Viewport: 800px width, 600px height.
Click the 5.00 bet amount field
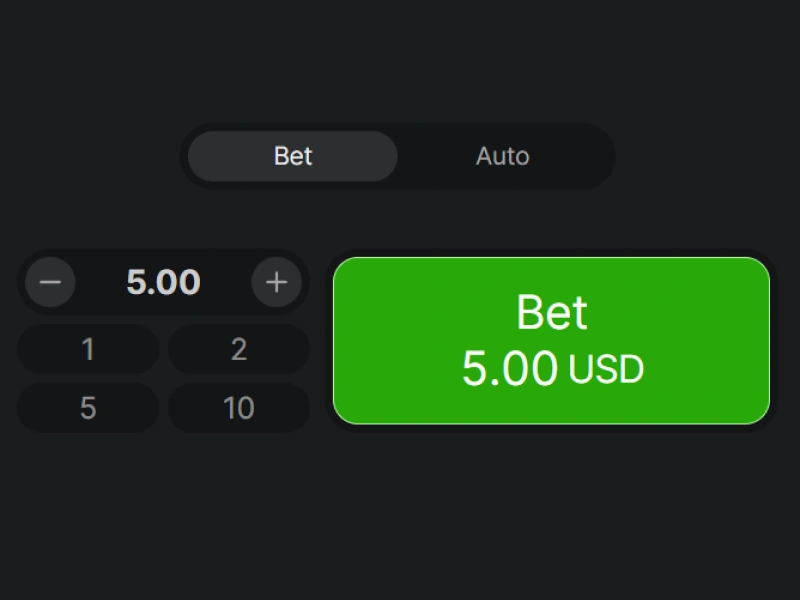tap(163, 282)
